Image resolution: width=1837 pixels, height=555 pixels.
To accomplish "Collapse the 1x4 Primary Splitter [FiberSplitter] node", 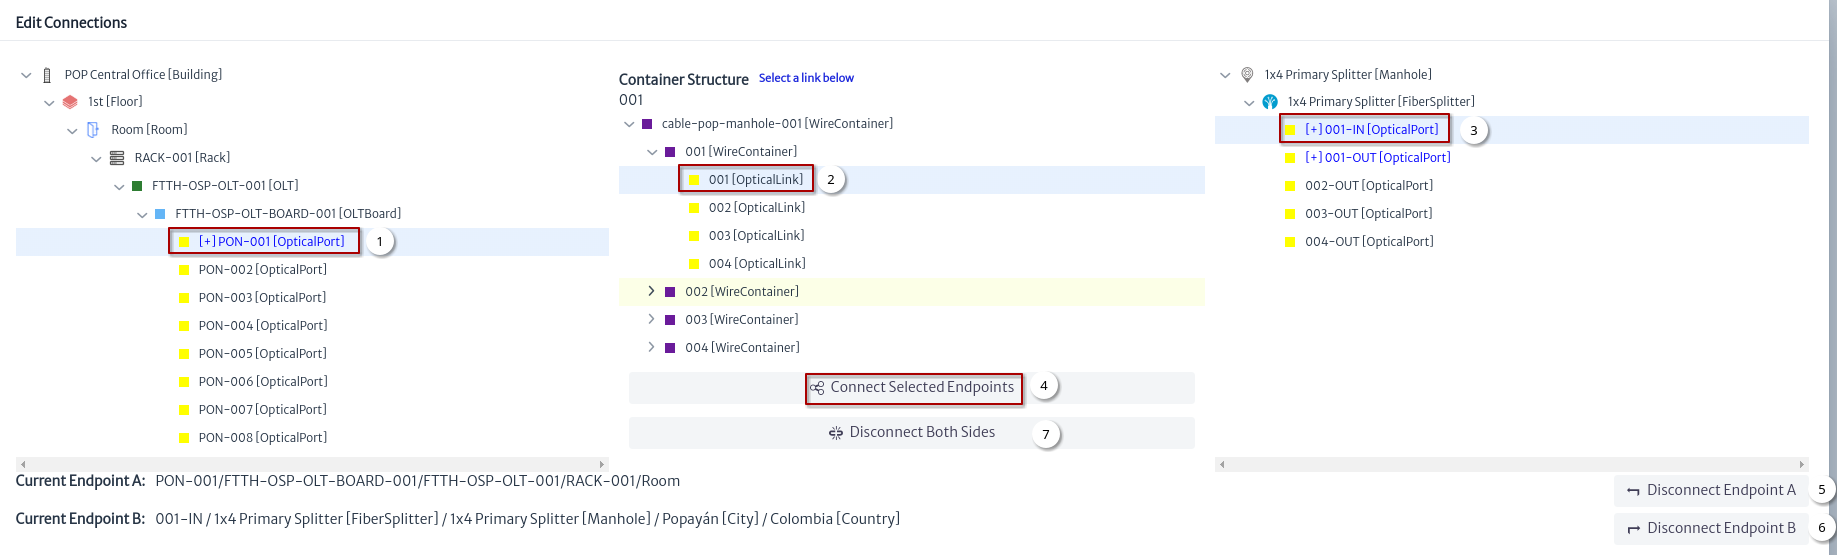I will [x=1249, y=103].
